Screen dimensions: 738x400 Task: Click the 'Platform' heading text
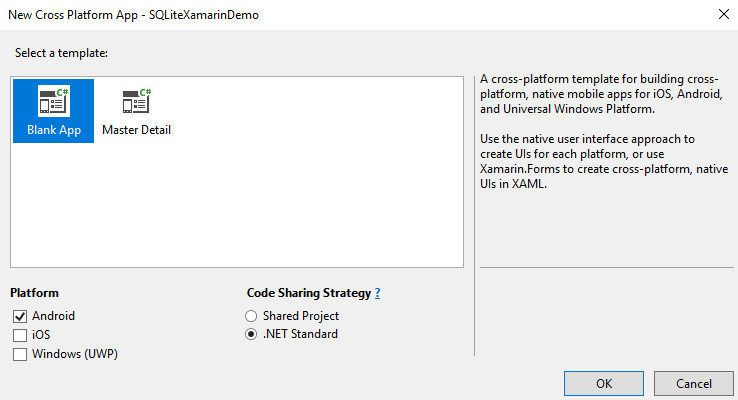coord(34,293)
